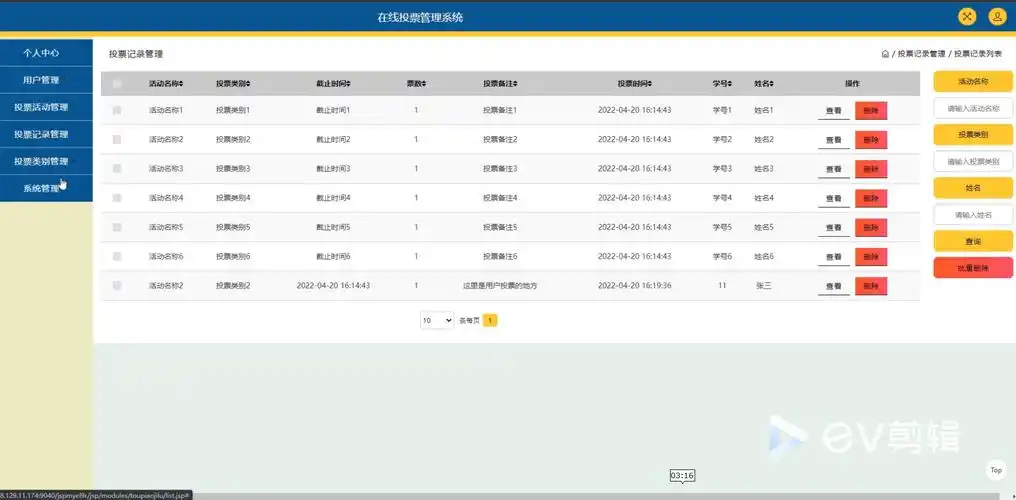Click 删除 for the 姓名2 row
This screenshot has width=1016, height=500.
pyautogui.click(x=871, y=140)
